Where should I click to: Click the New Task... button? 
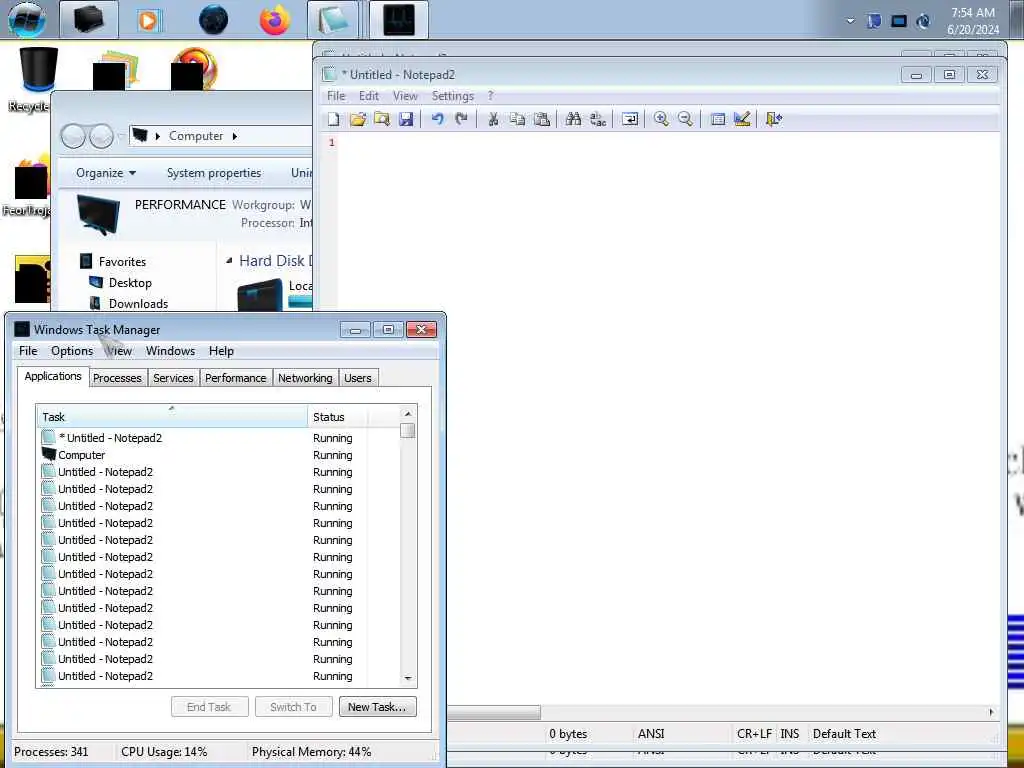(x=377, y=707)
